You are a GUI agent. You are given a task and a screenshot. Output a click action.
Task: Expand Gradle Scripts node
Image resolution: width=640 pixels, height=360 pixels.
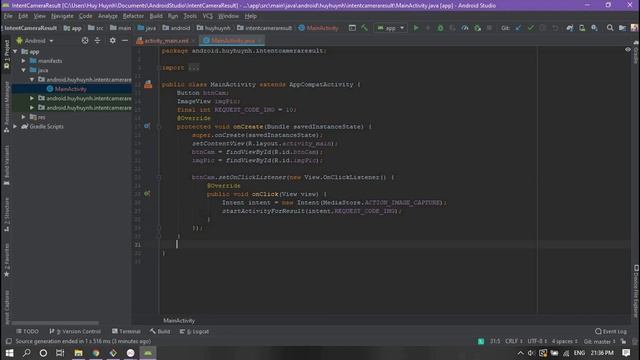16,126
